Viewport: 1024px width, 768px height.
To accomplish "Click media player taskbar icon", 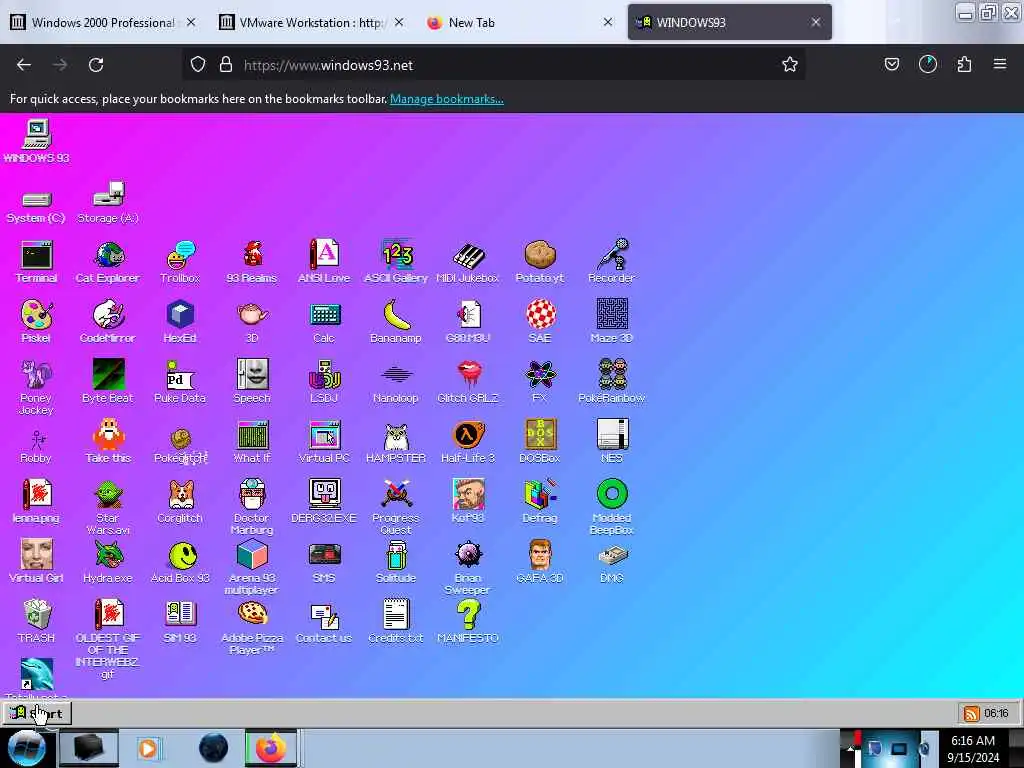I will click(148, 748).
